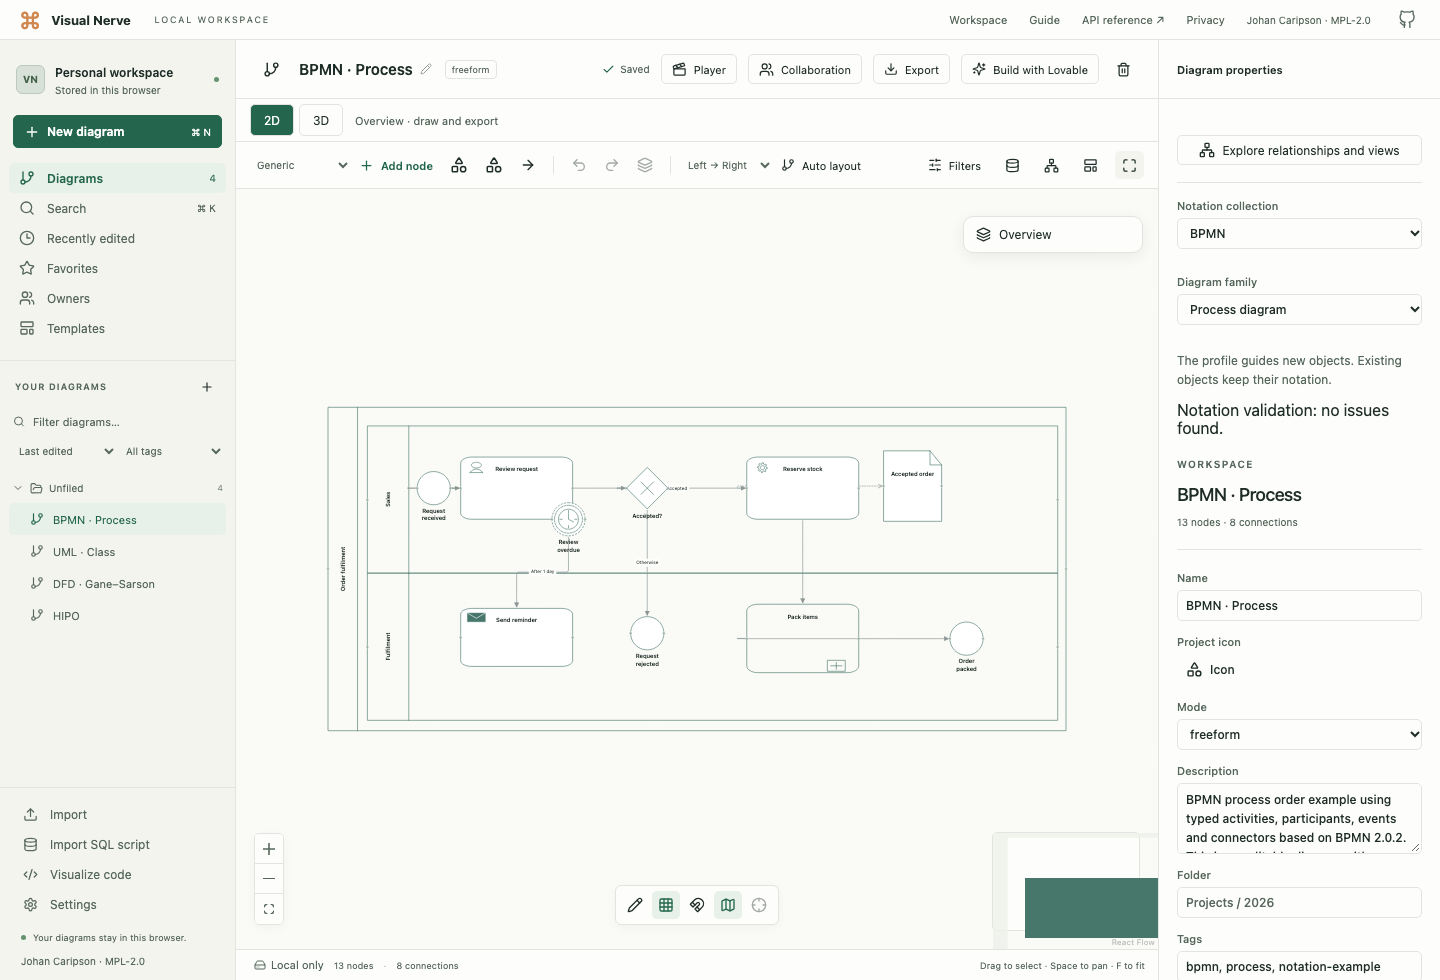Open the Last edited sort dropdown
Image resolution: width=1440 pixels, height=980 pixels.
click(66, 452)
